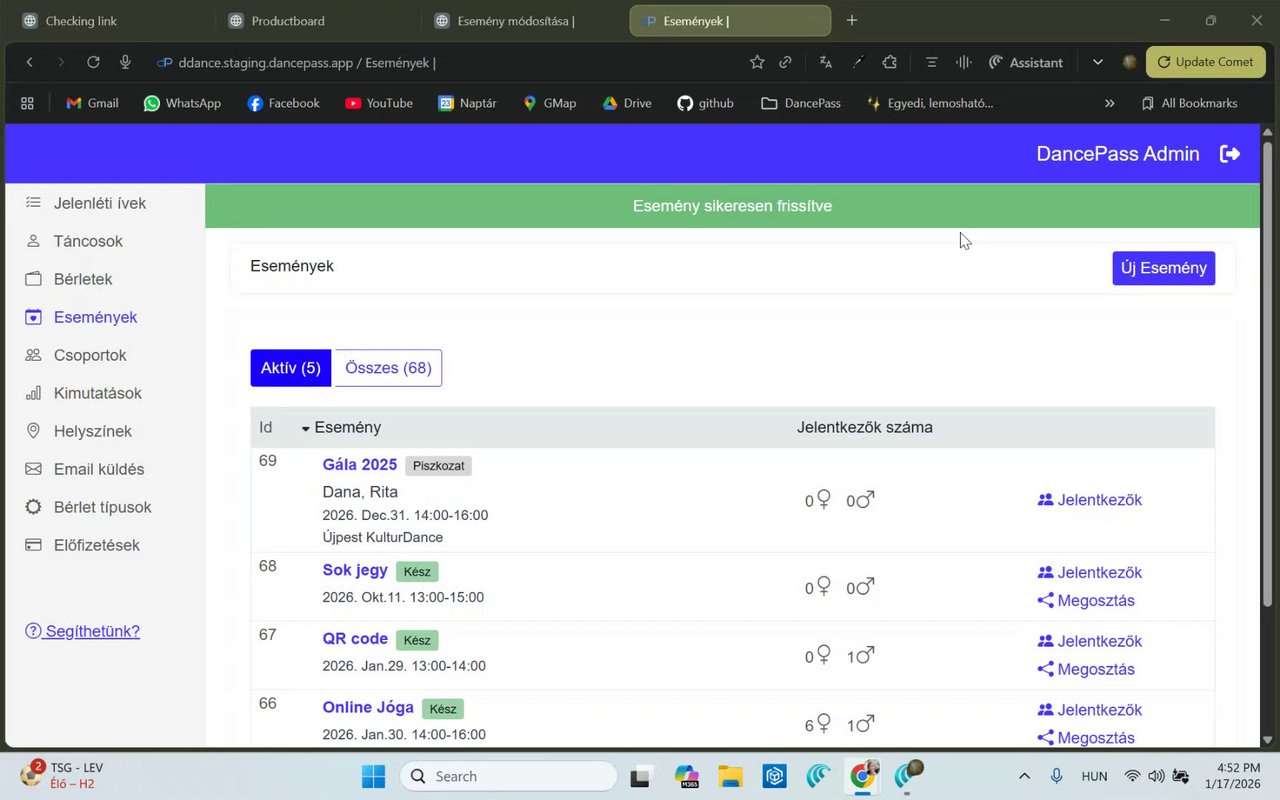Open the QR code event
This screenshot has height=800, width=1280.
pyautogui.click(x=355, y=638)
